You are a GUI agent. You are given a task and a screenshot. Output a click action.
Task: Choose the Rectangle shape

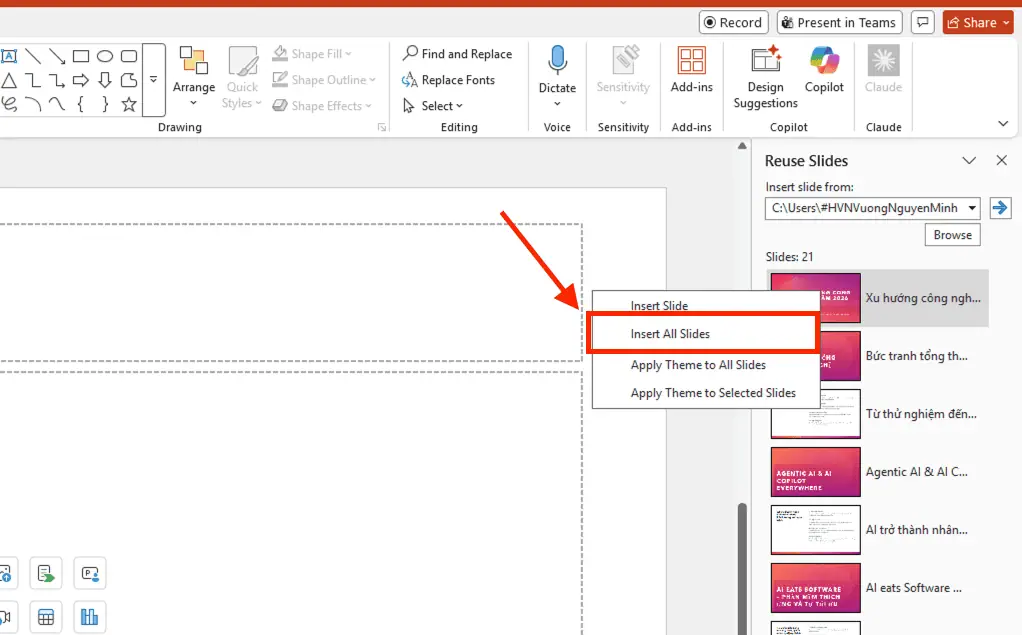pos(81,56)
